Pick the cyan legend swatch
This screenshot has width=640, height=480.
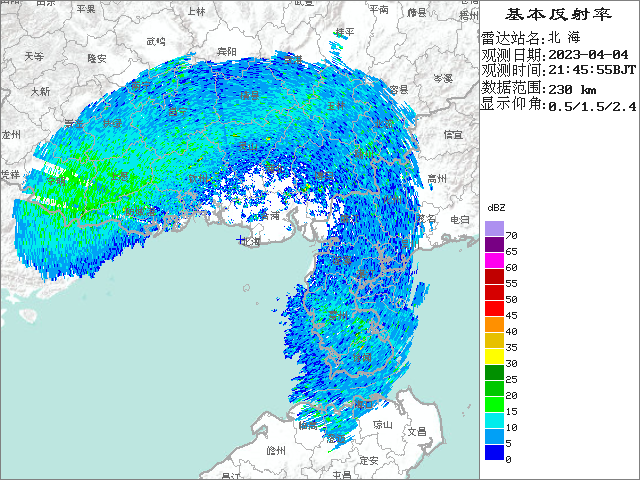pos(494,420)
